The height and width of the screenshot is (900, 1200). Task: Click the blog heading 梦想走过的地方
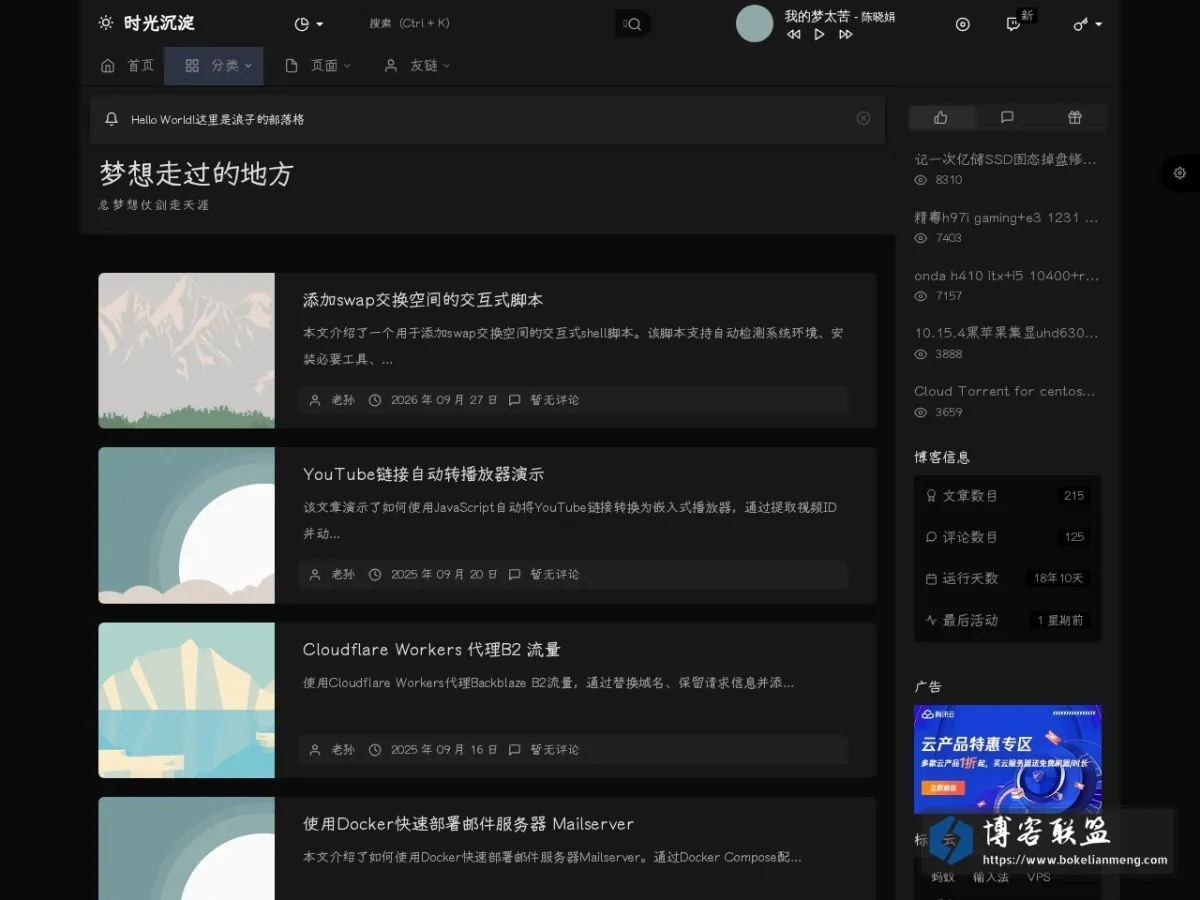click(x=196, y=174)
